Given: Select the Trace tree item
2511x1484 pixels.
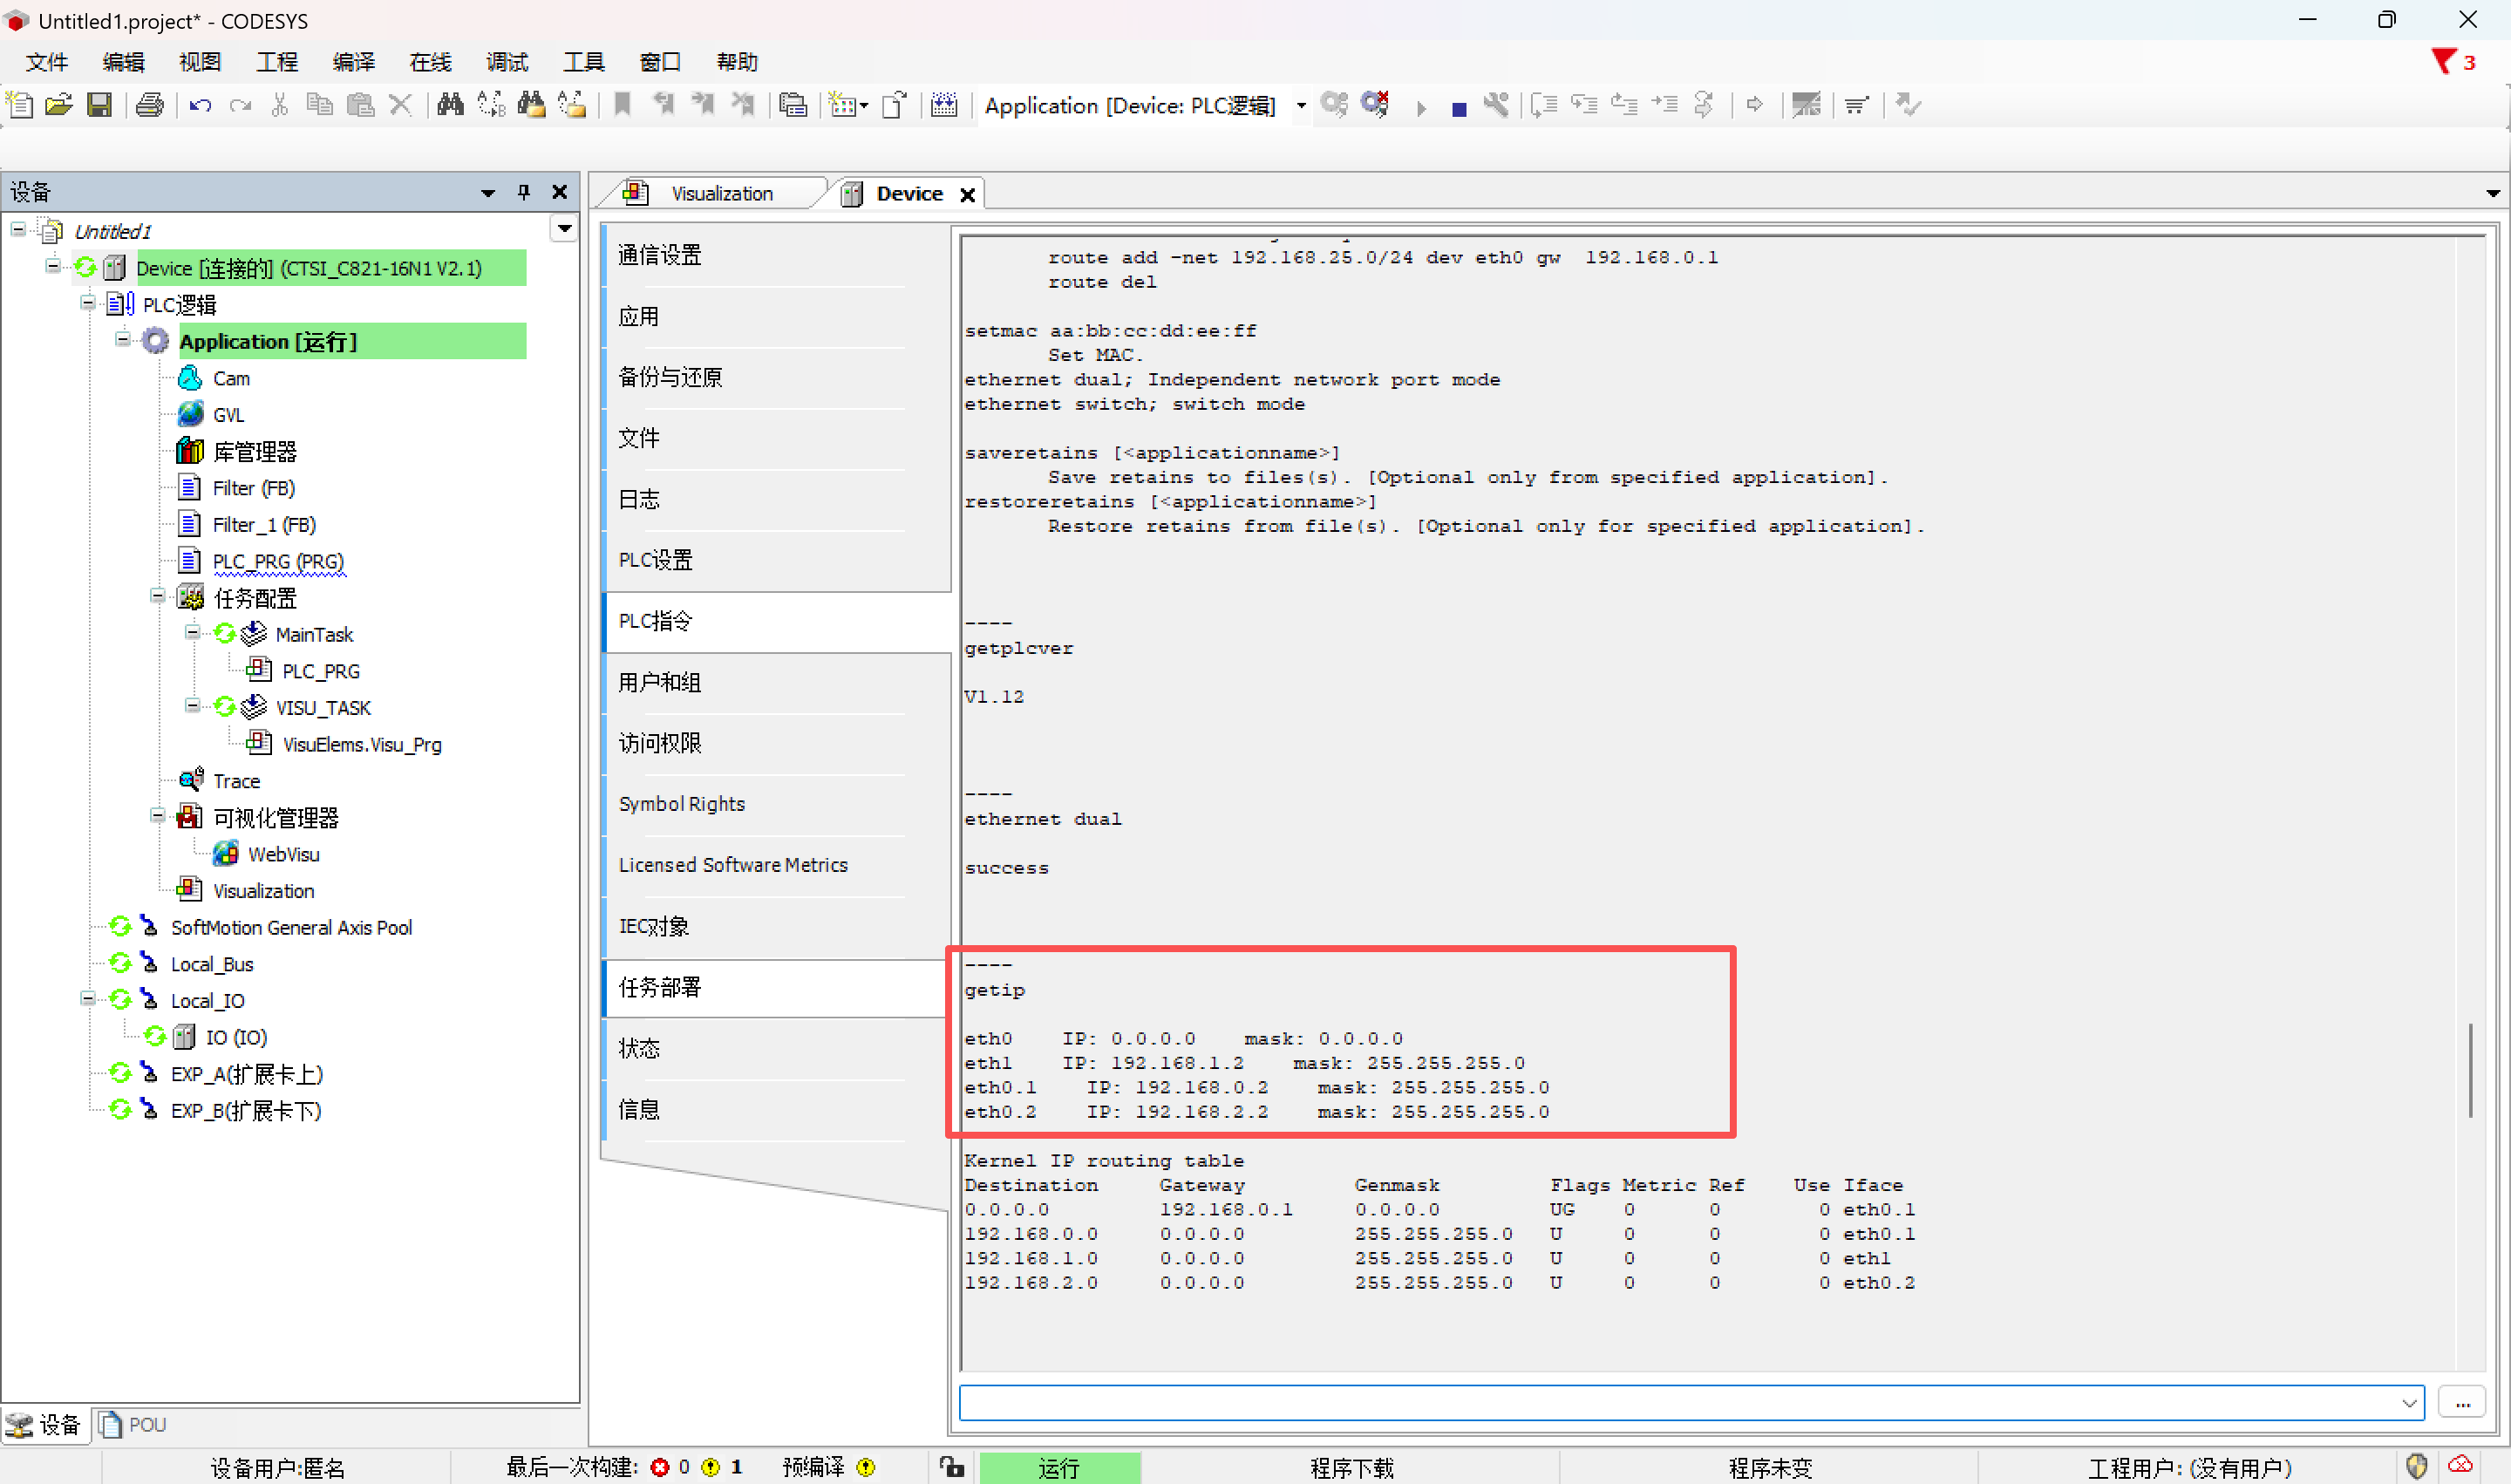Looking at the screenshot, I should 236,781.
